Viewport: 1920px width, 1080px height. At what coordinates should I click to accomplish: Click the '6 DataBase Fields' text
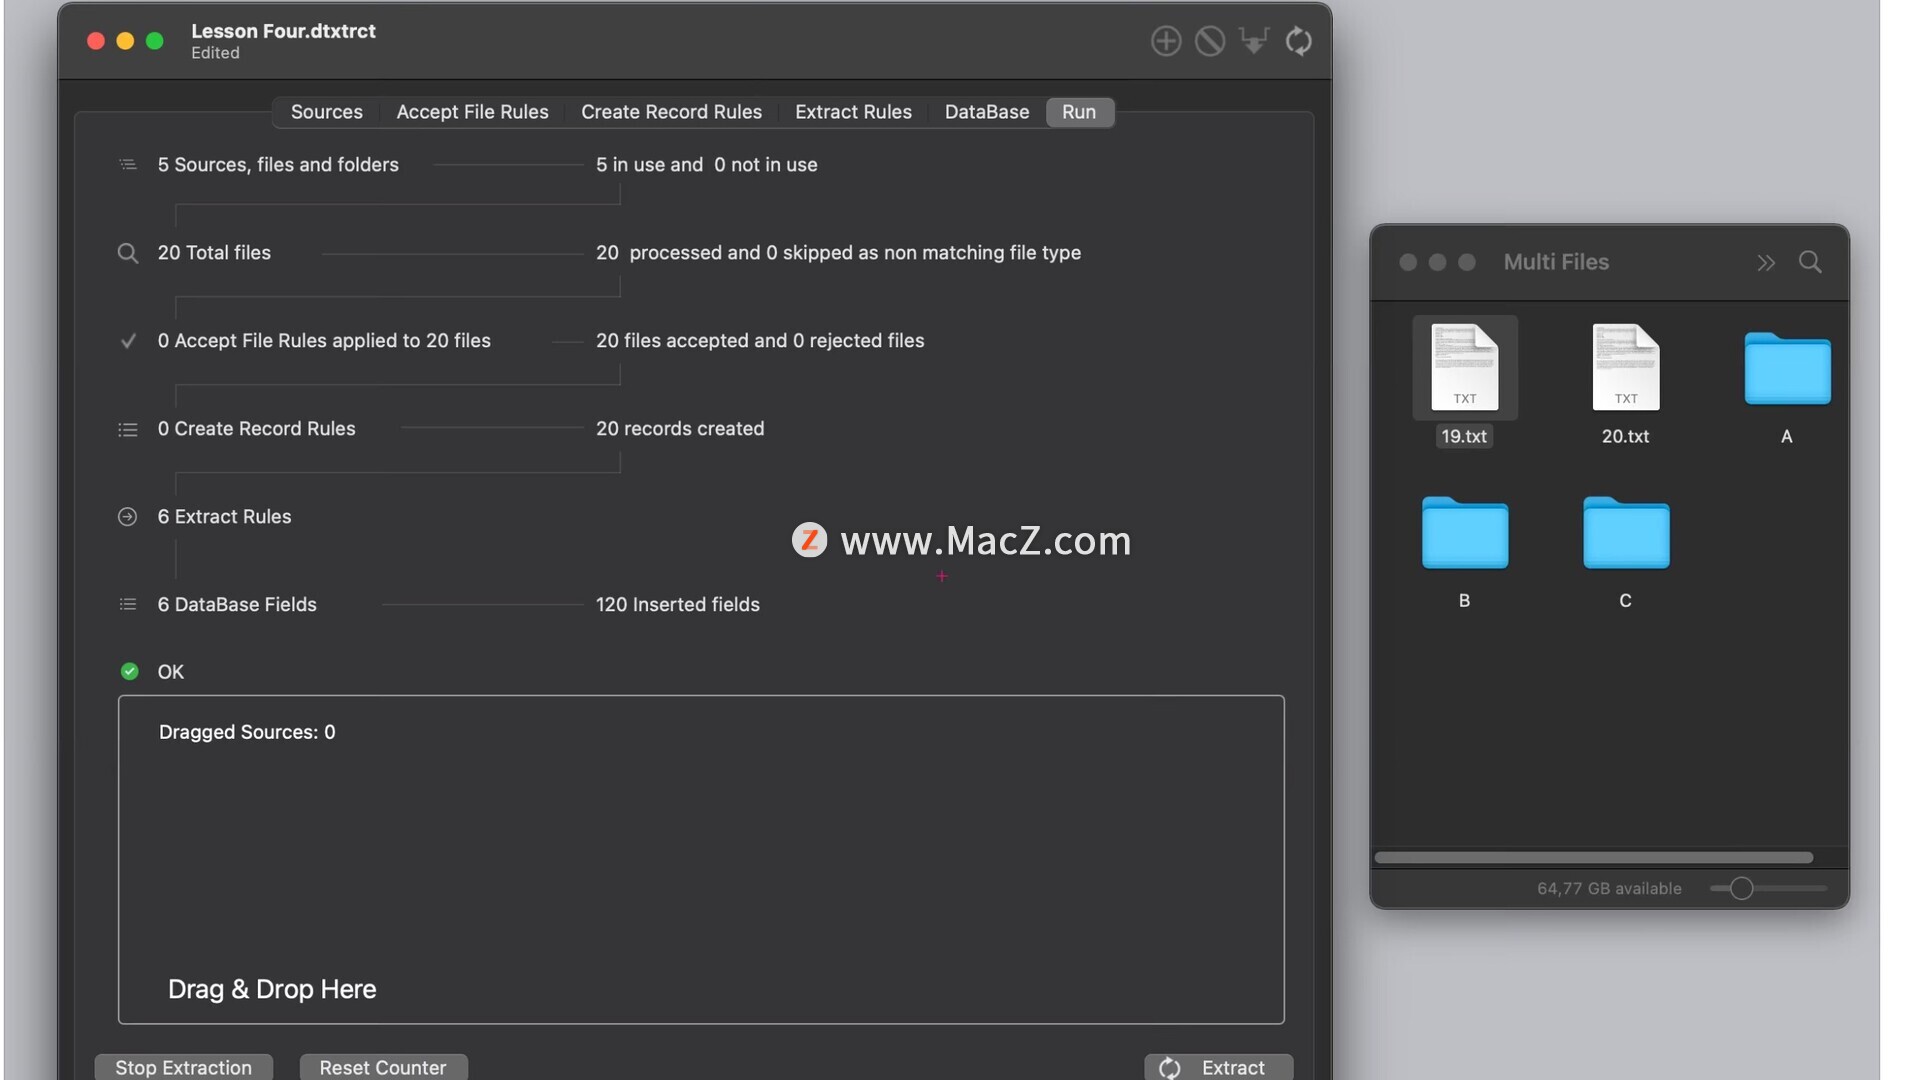pos(237,604)
